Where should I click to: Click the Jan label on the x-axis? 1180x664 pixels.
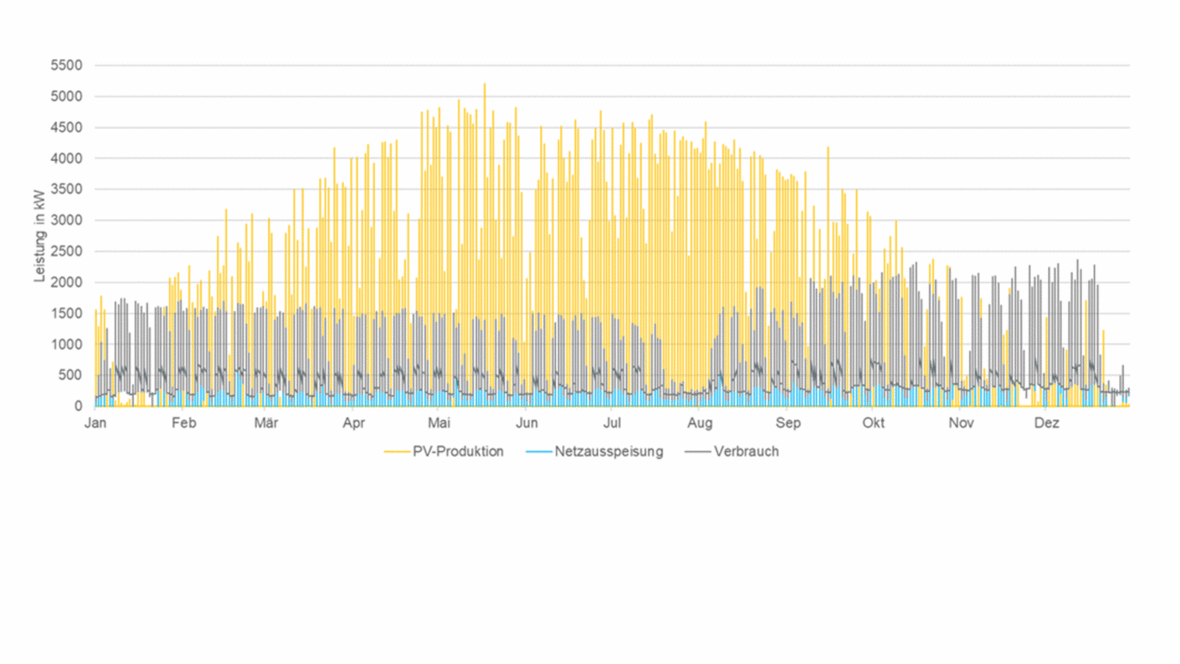pyautogui.click(x=96, y=423)
